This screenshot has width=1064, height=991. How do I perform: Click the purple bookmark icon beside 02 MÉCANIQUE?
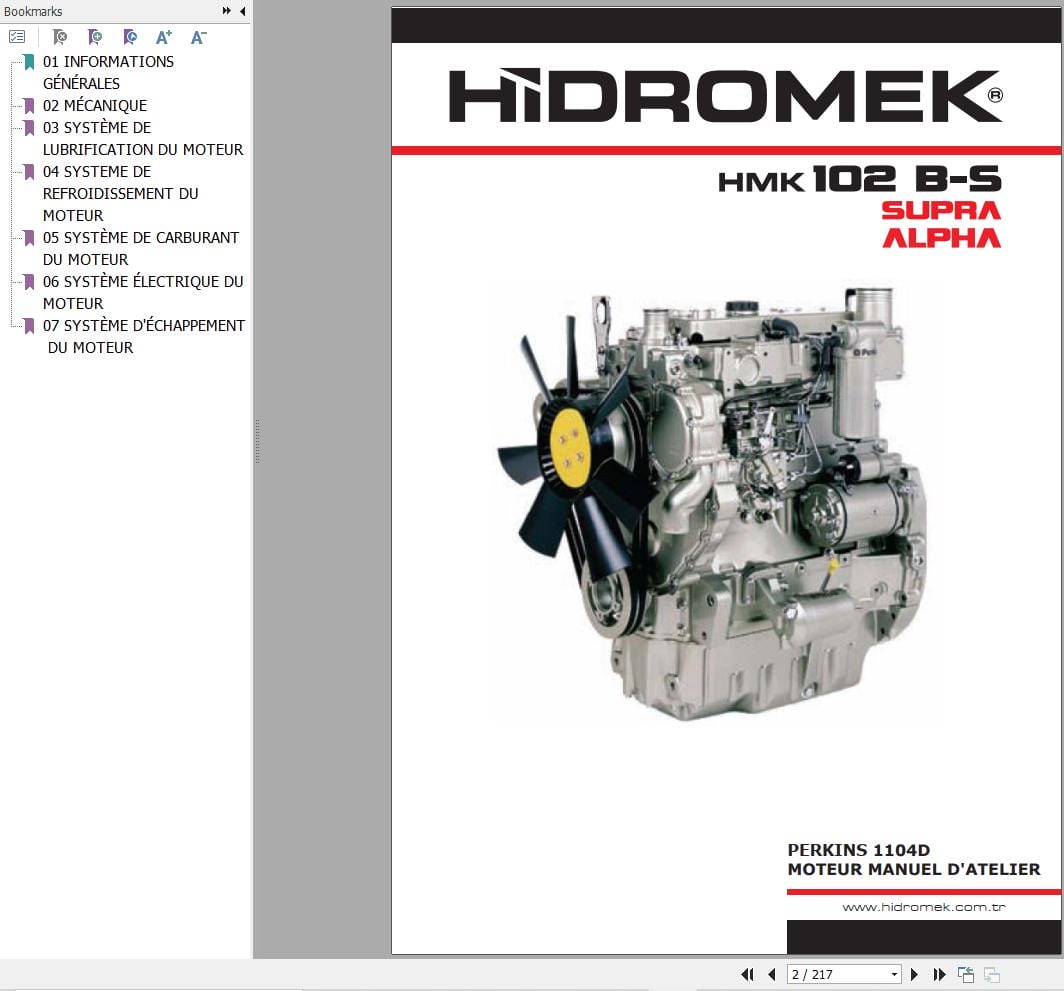pyautogui.click(x=29, y=106)
